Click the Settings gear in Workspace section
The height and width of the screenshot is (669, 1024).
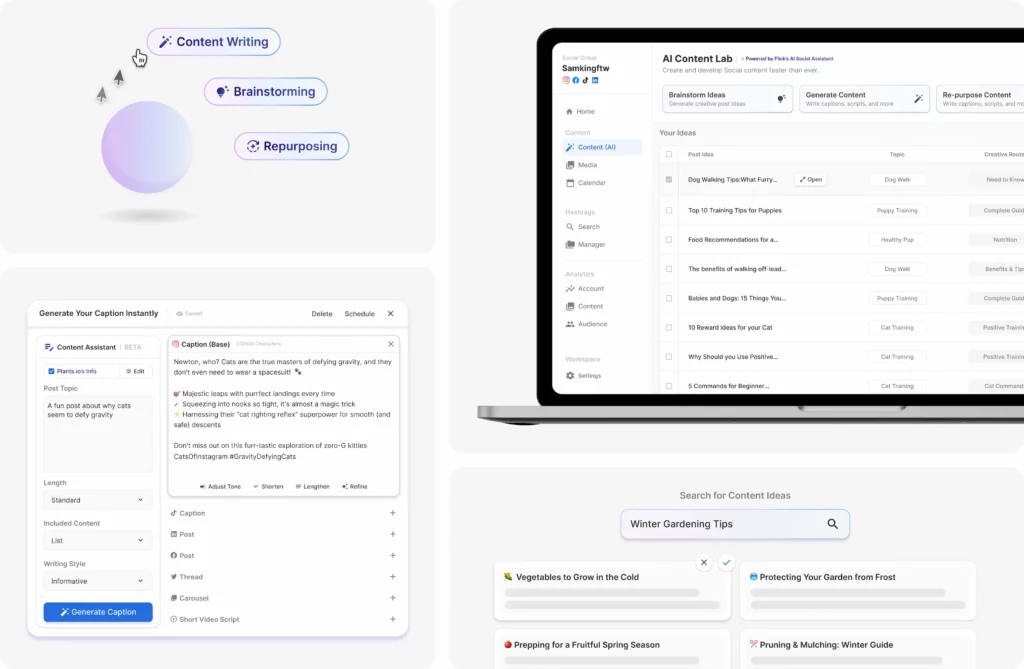click(570, 376)
